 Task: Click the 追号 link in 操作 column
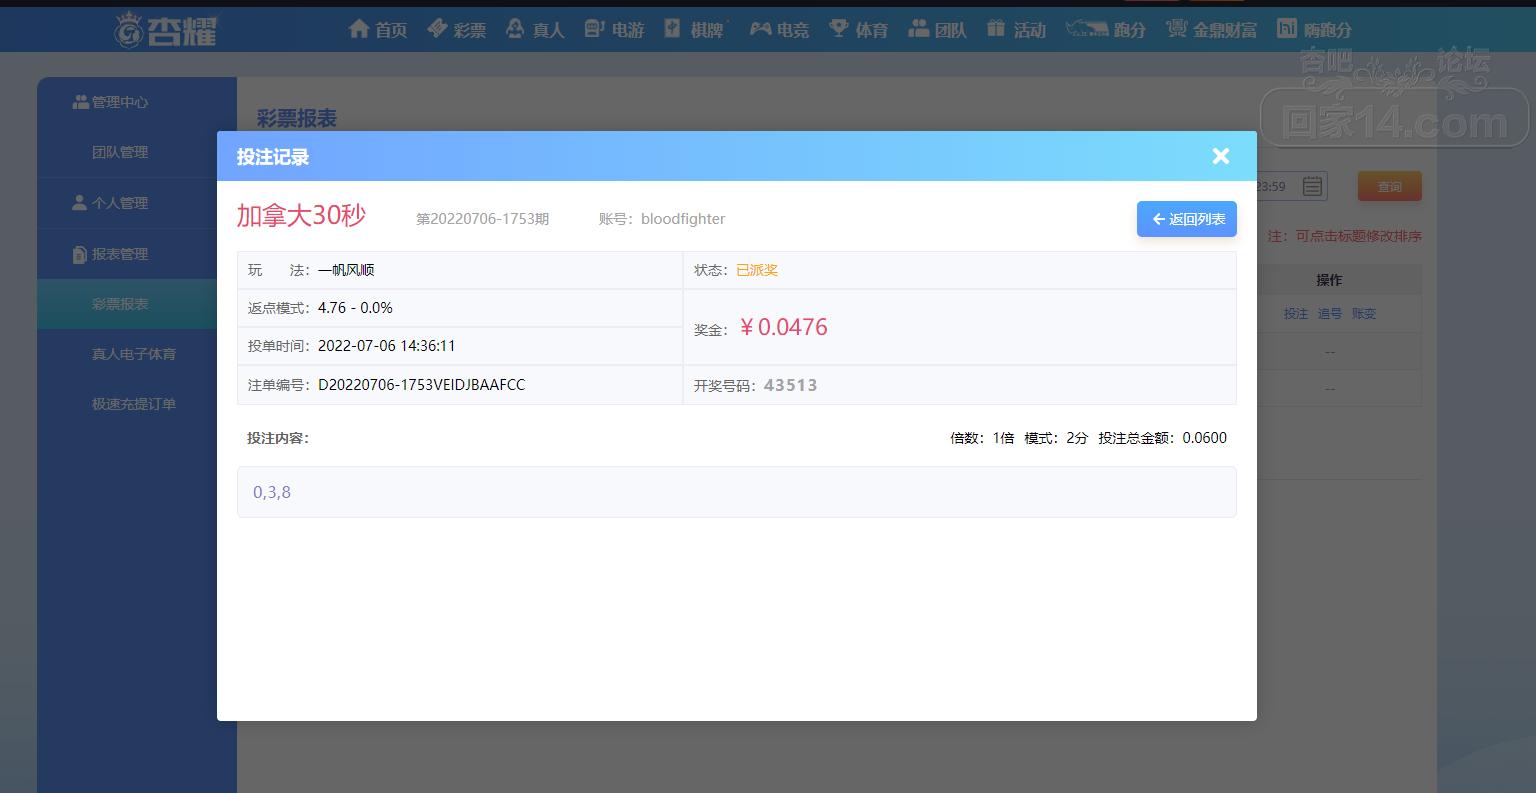tap(1330, 313)
